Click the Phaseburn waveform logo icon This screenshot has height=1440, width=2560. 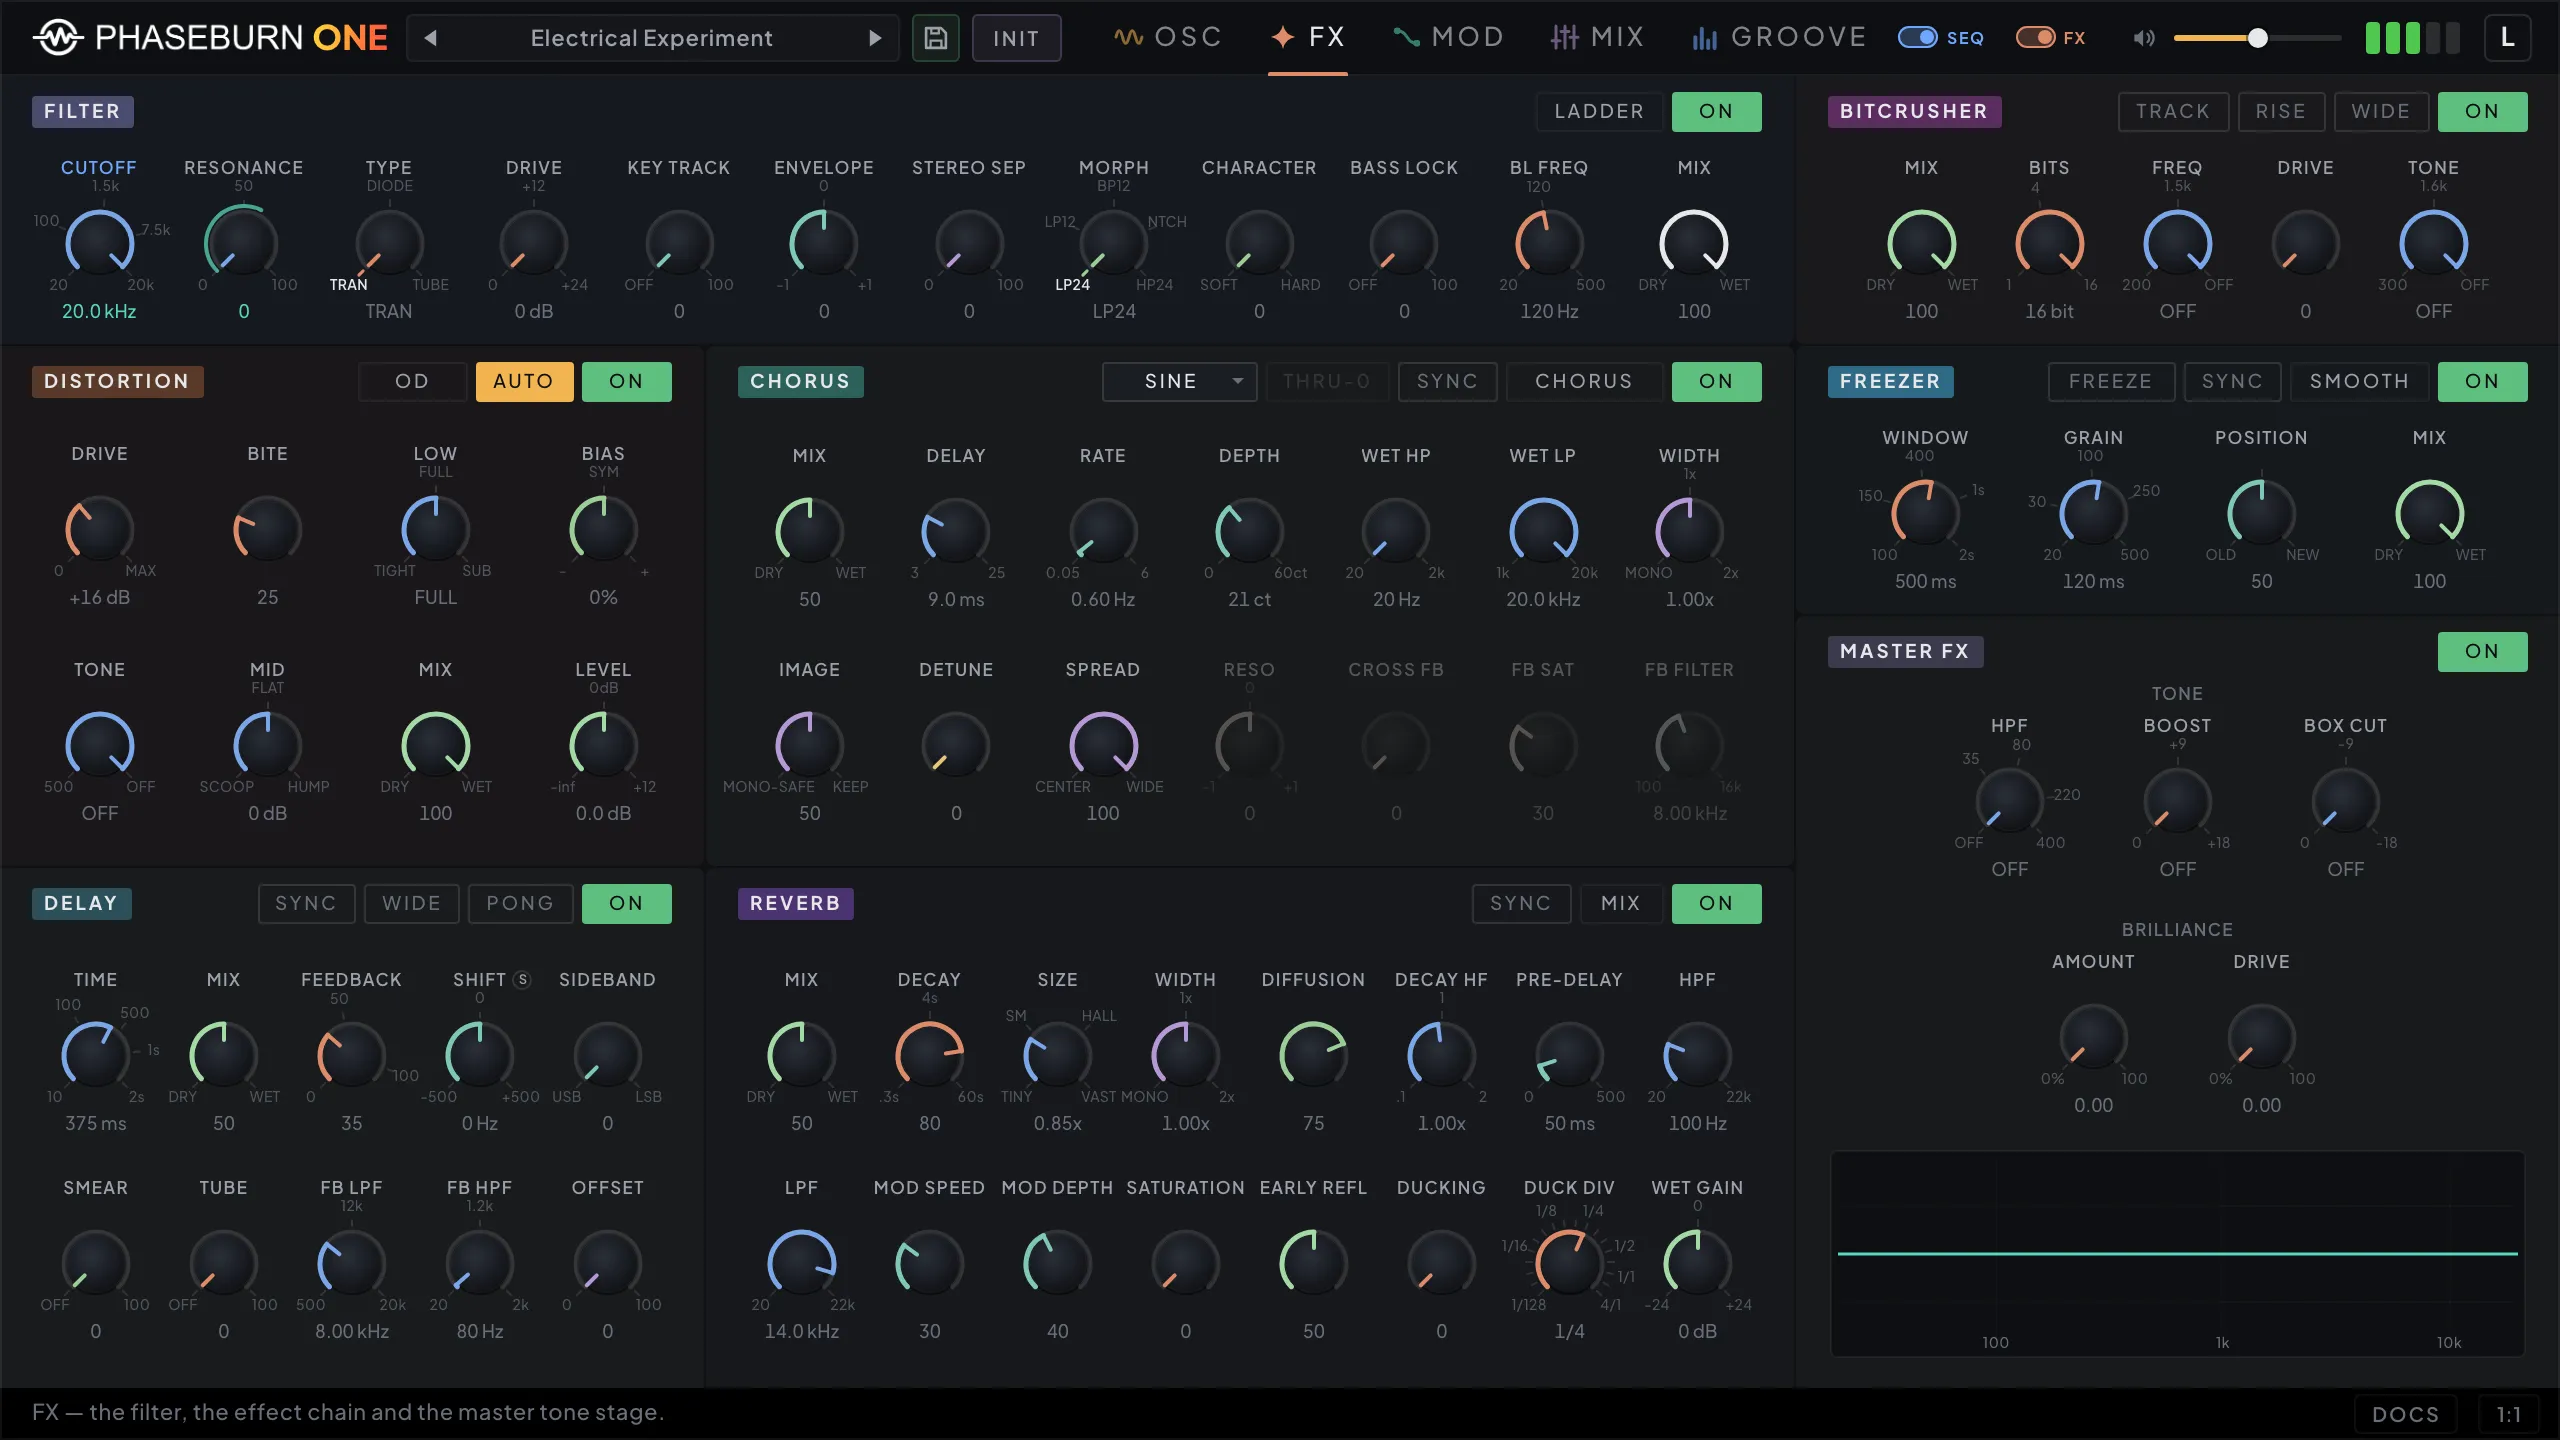point(58,38)
